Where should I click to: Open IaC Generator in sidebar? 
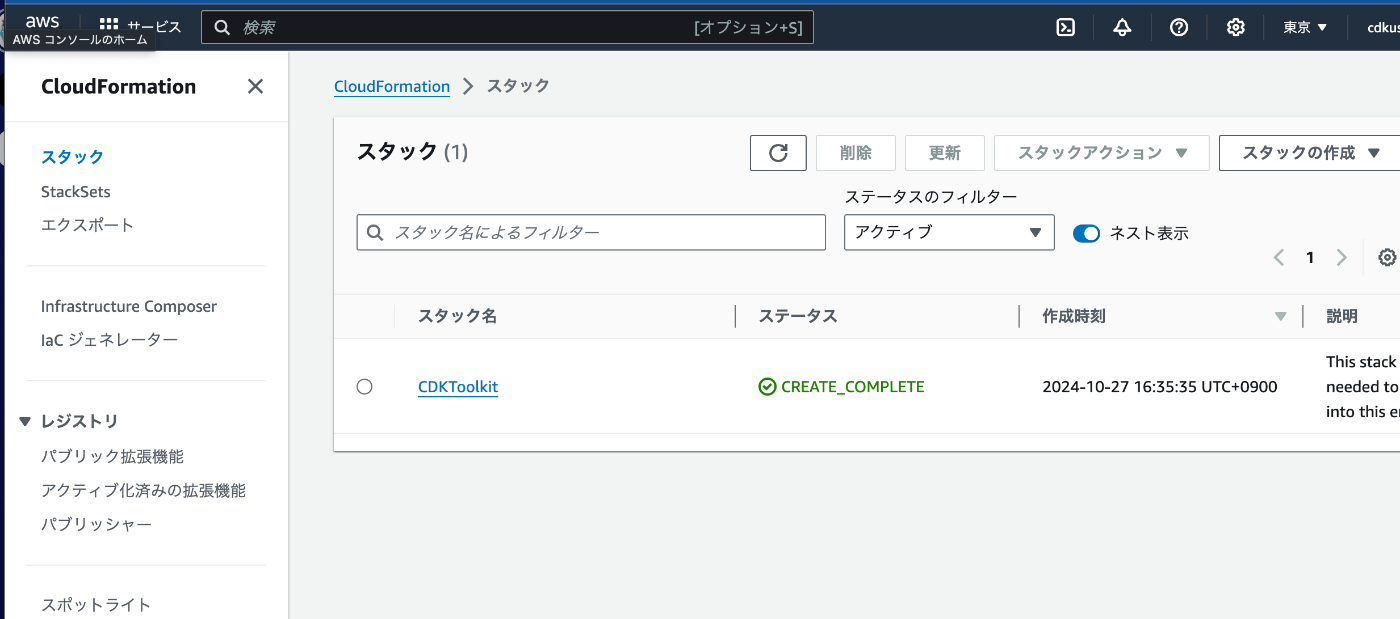[110, 340]
